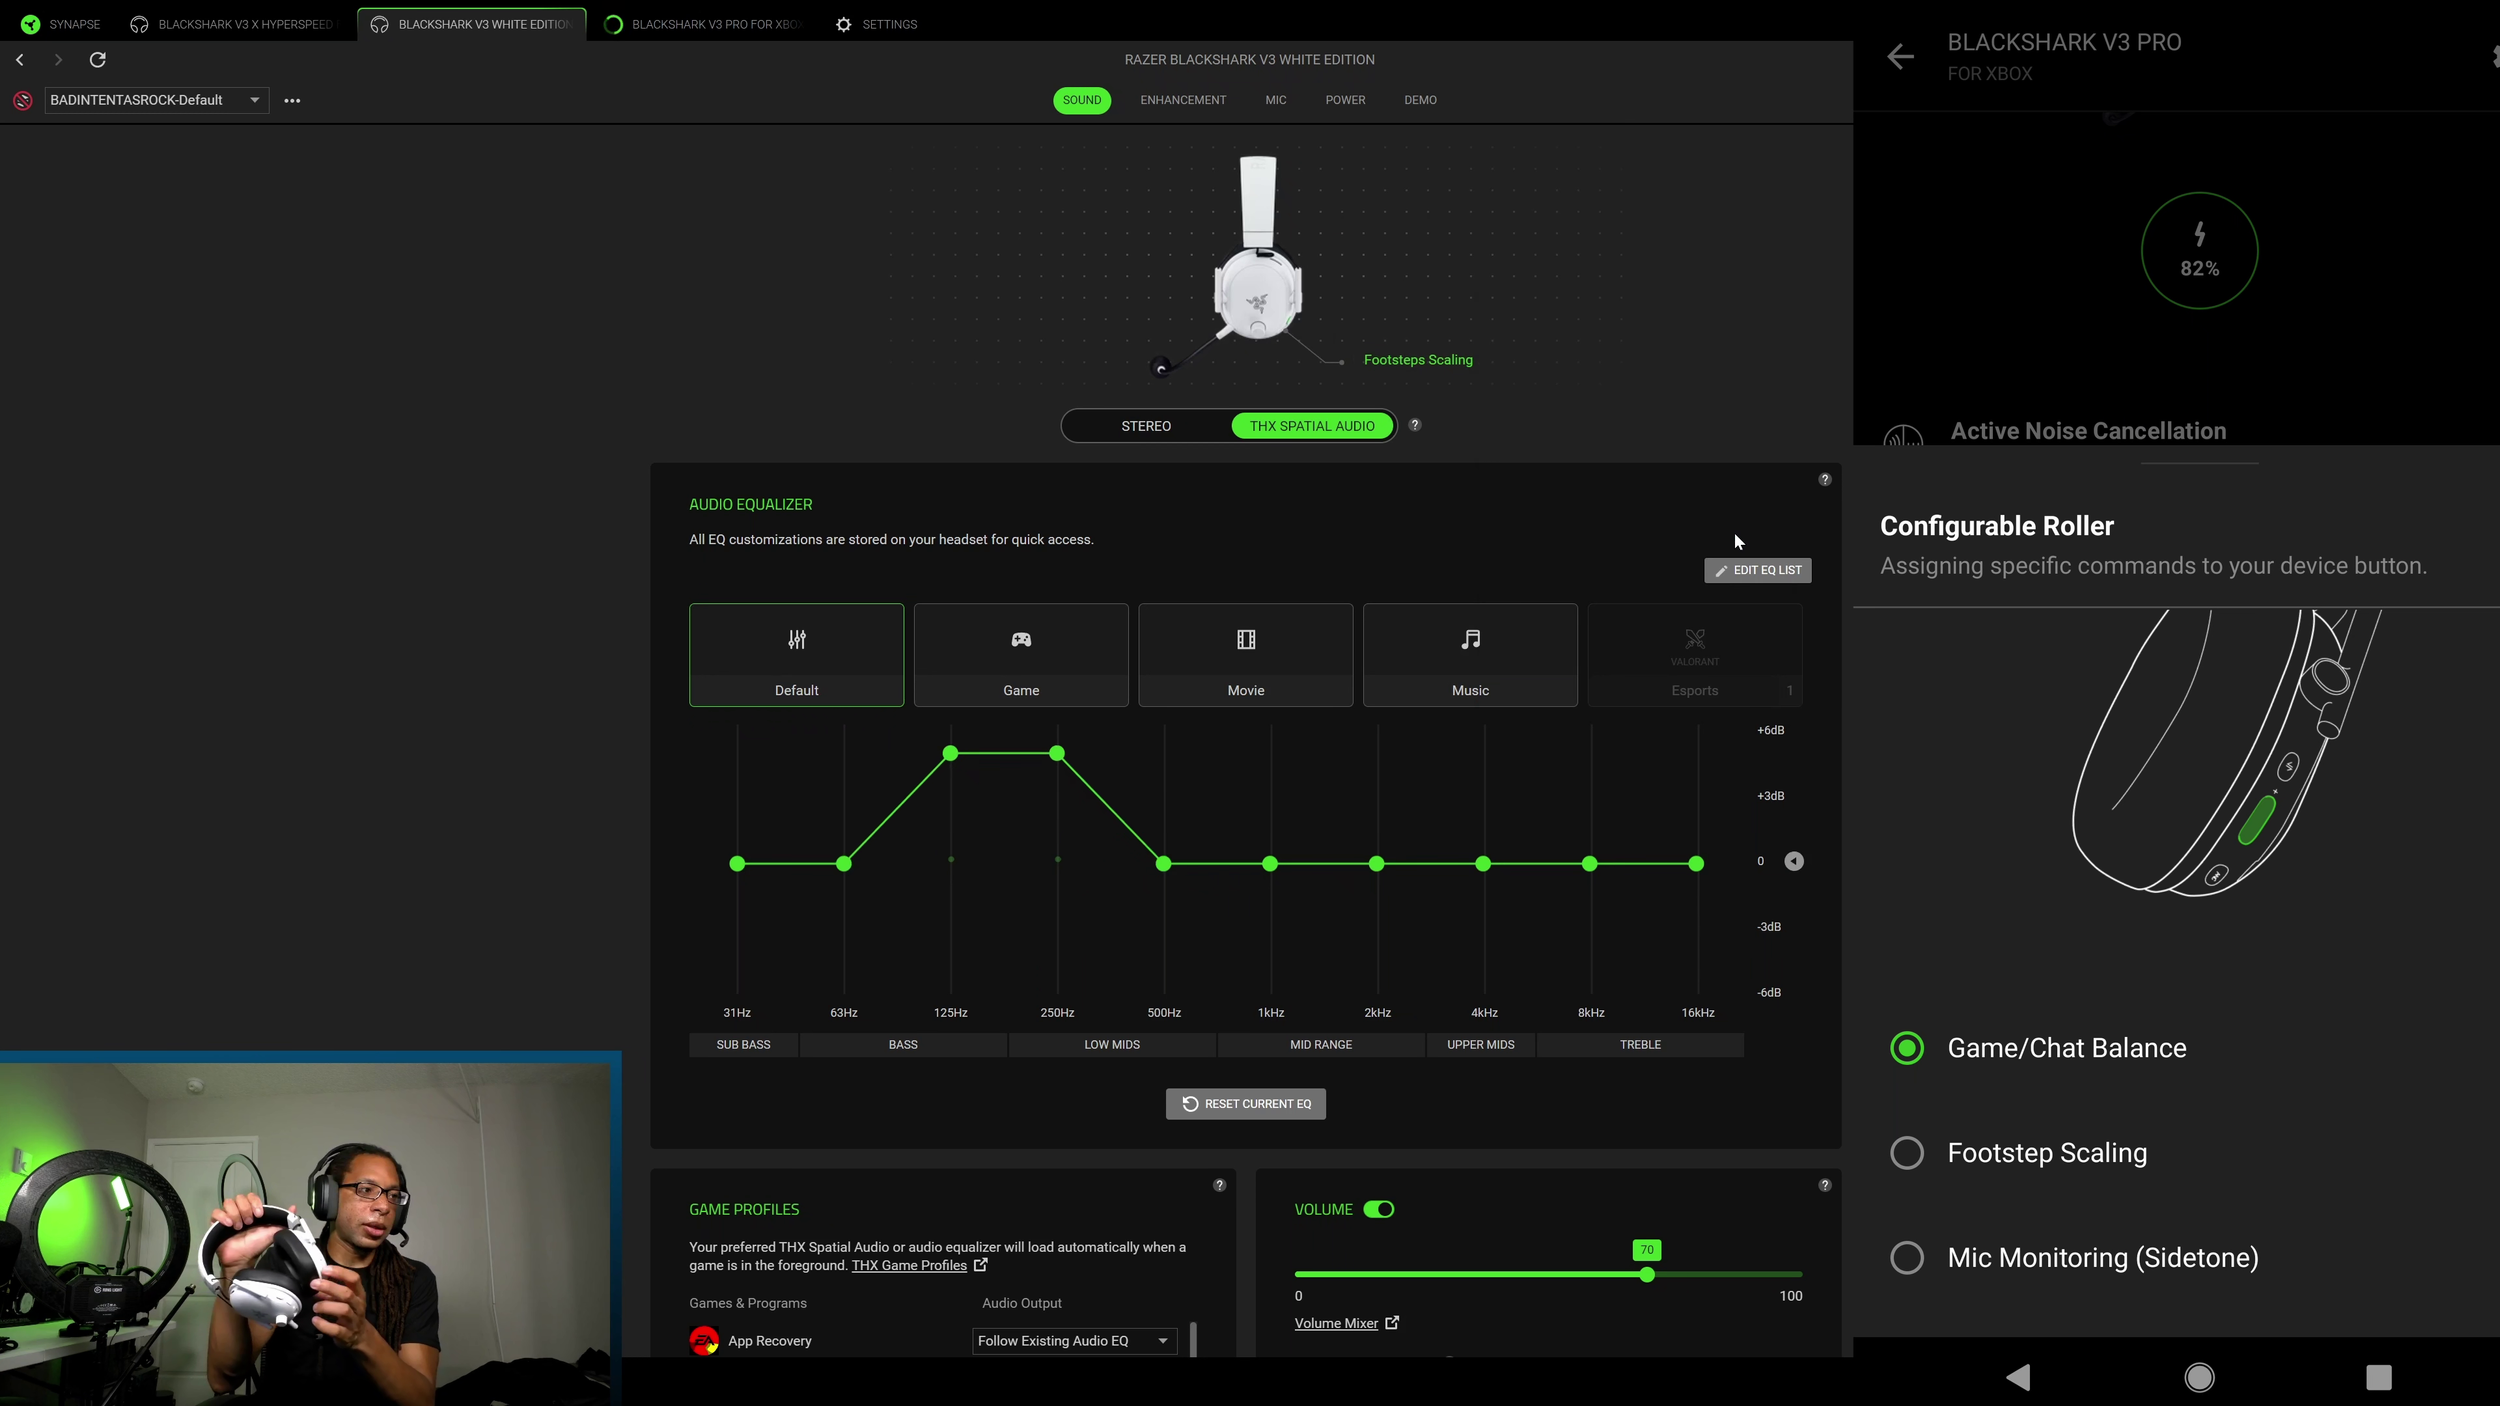This screenshot has height=1406, width=2500.
Task: Click the Audio Equalizer help question mark
Action: click(x=1824, y=480)
